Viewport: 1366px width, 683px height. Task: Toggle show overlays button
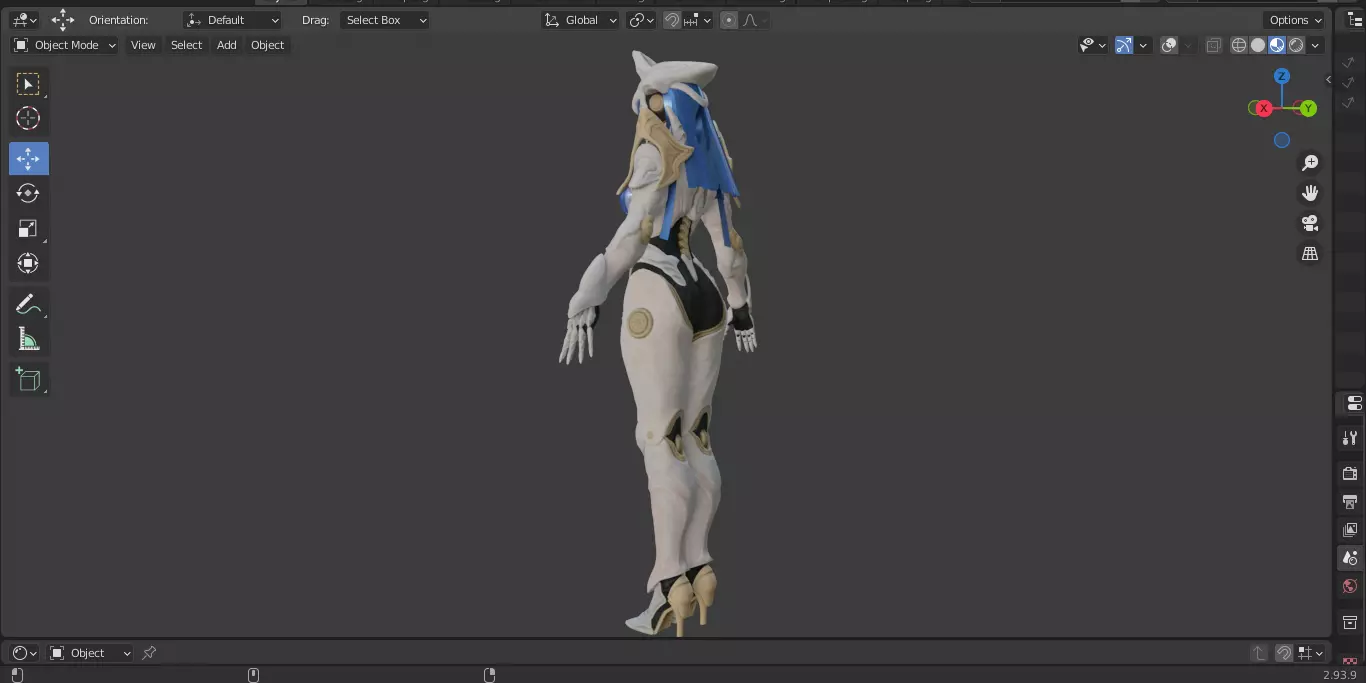1169,45
